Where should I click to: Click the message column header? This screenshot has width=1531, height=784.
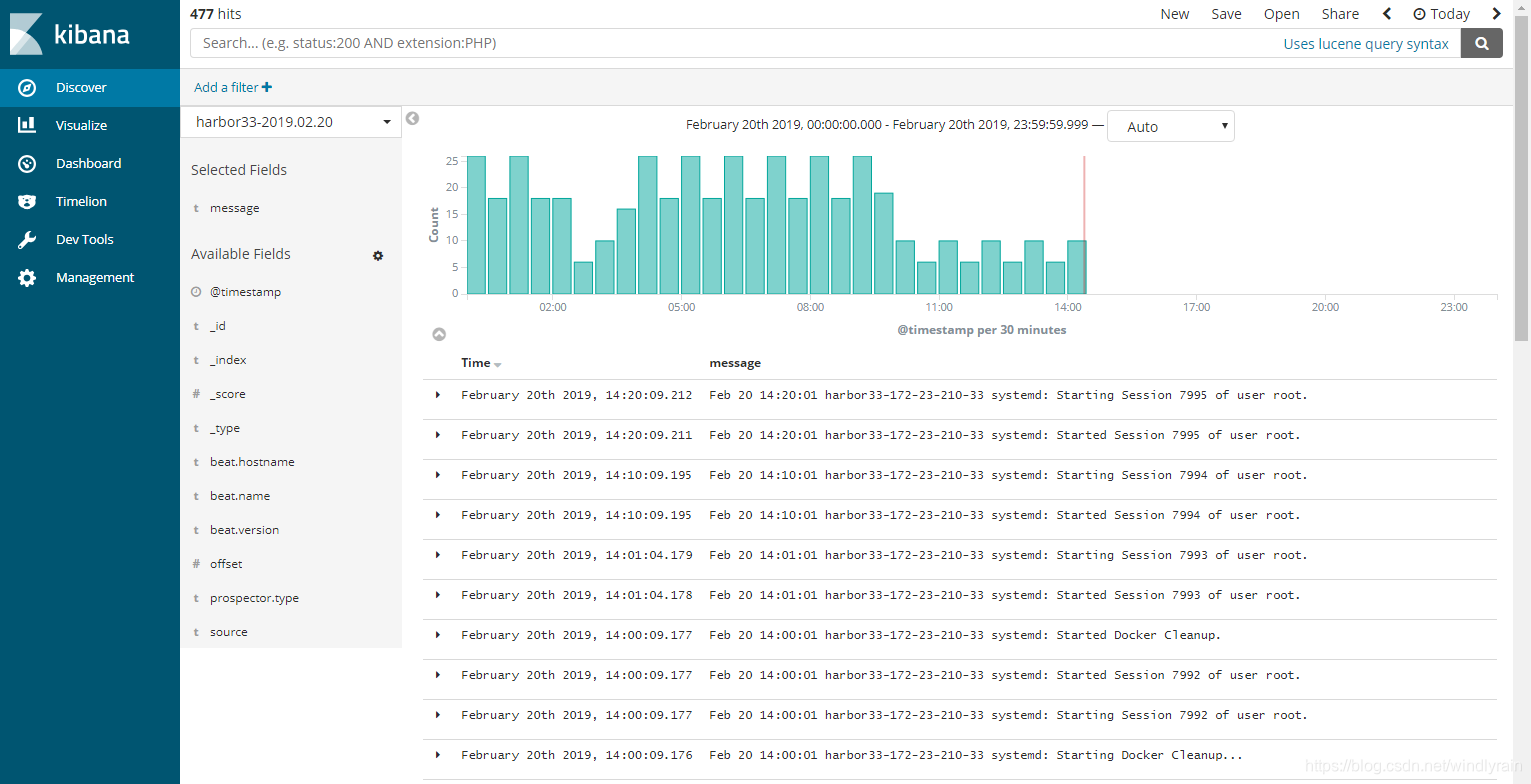[x=735, y=363]
